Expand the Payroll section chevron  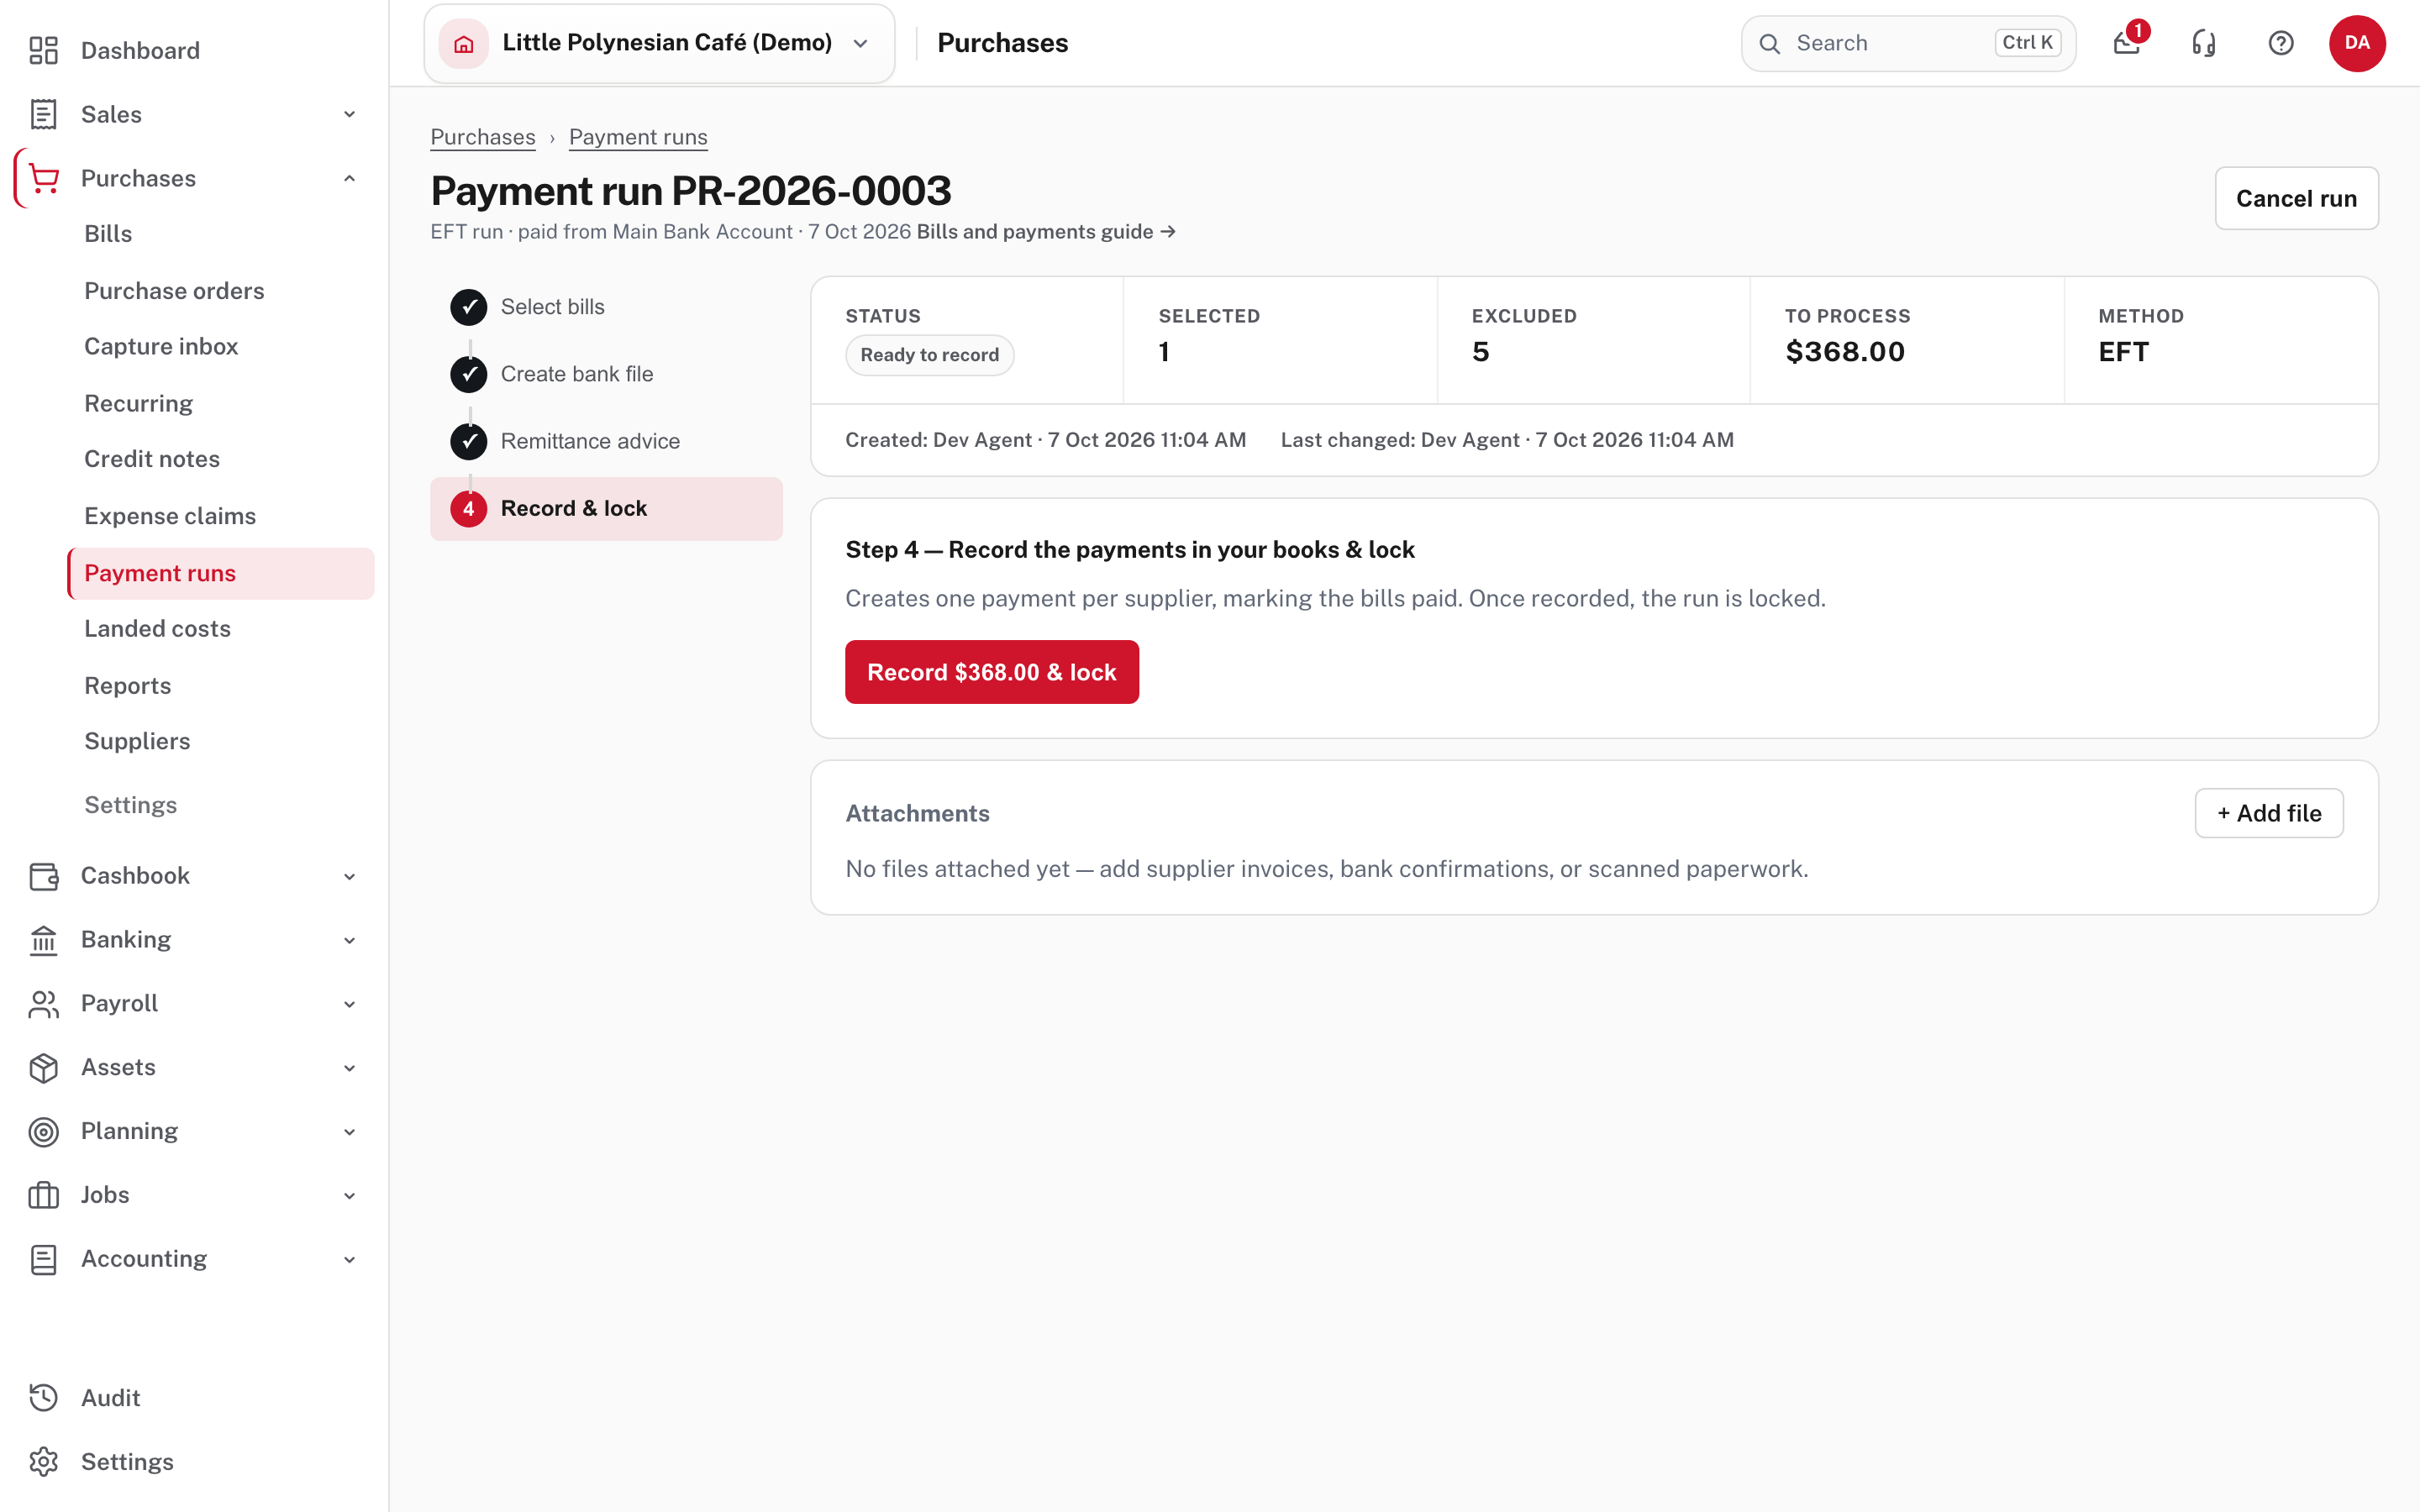(x=349, y=1004)
